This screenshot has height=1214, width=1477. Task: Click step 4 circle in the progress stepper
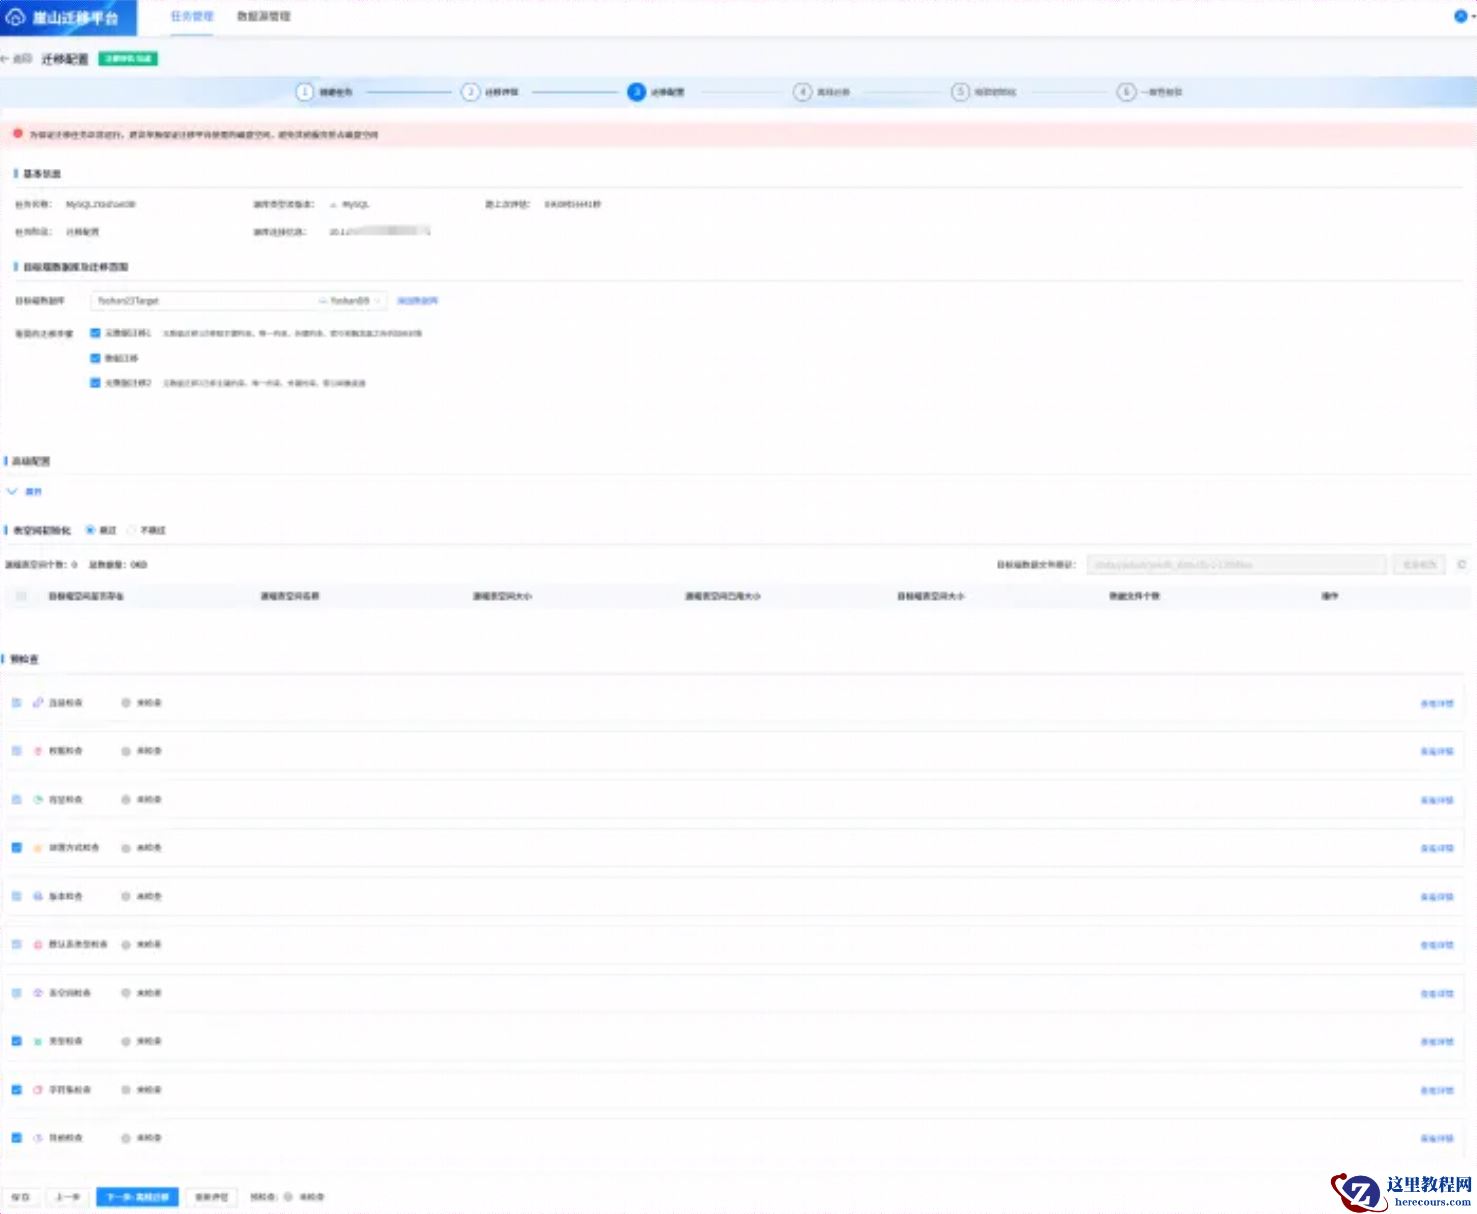point(802,92)
